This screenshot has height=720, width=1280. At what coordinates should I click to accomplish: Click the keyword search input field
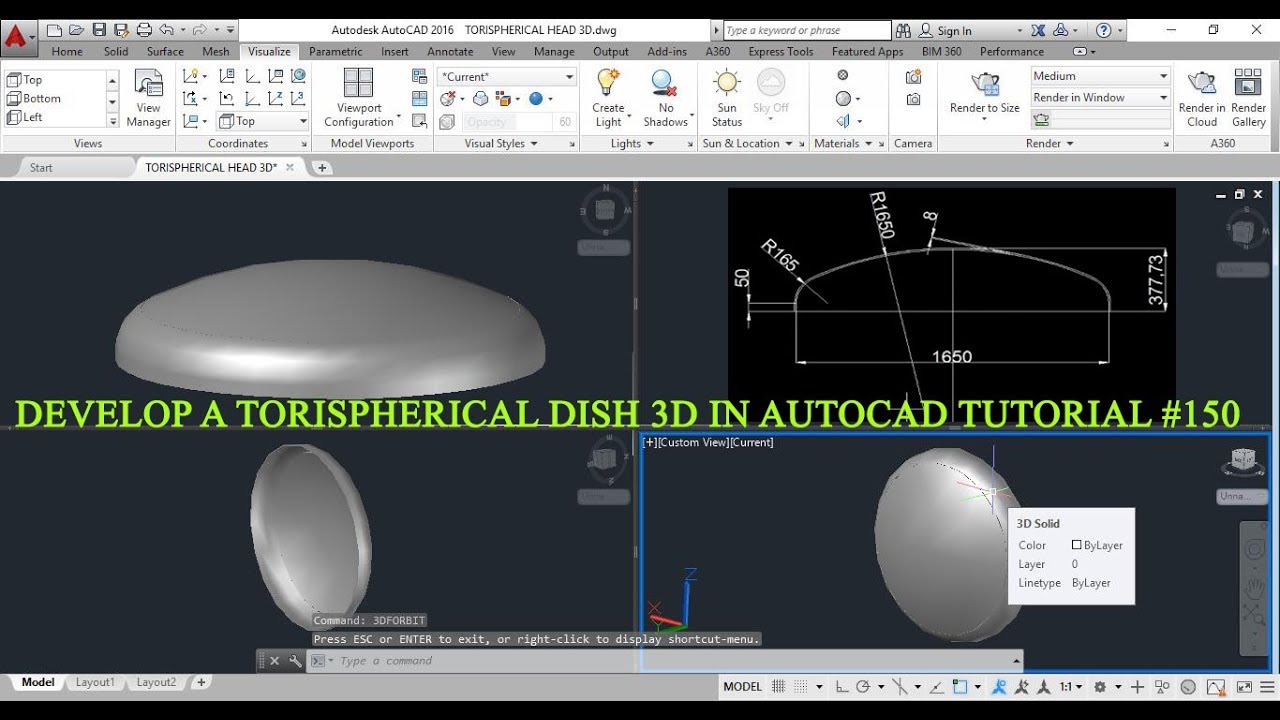806,31
